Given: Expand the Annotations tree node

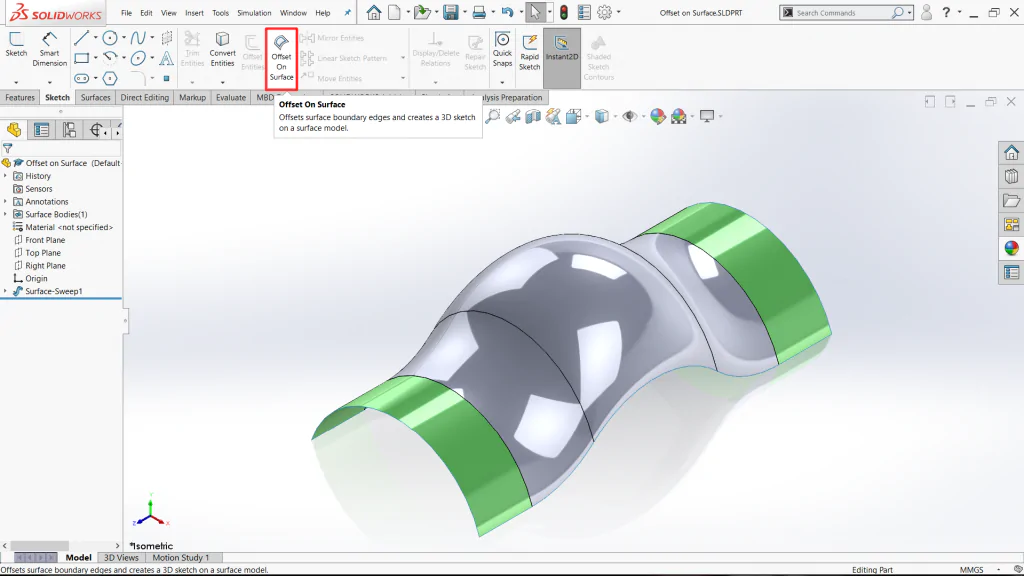Looking at the screenshot, I should [x=5, y=201].
